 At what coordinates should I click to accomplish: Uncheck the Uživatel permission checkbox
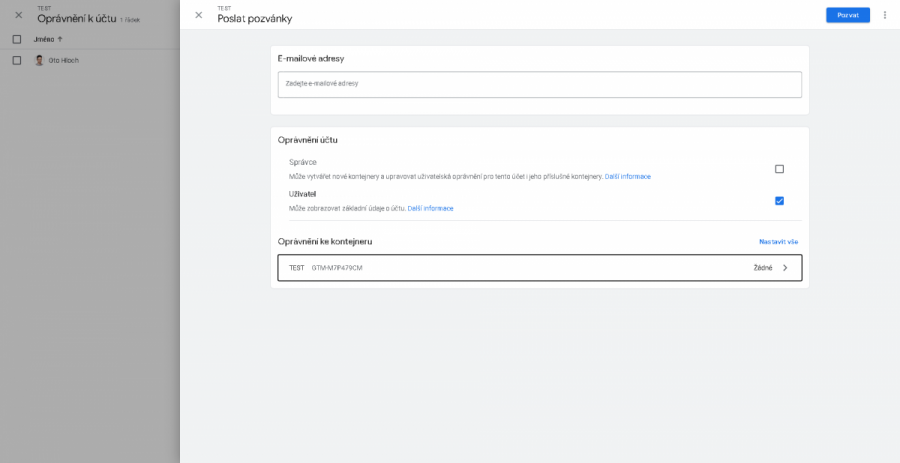tap(779, 201)
